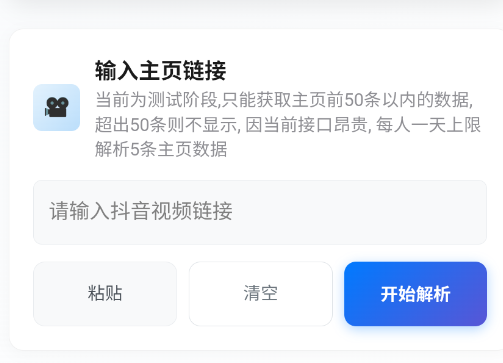Screen dimensions: 503x363
Task: Click the 粘贴 paste button
Action: pos(105,293)
